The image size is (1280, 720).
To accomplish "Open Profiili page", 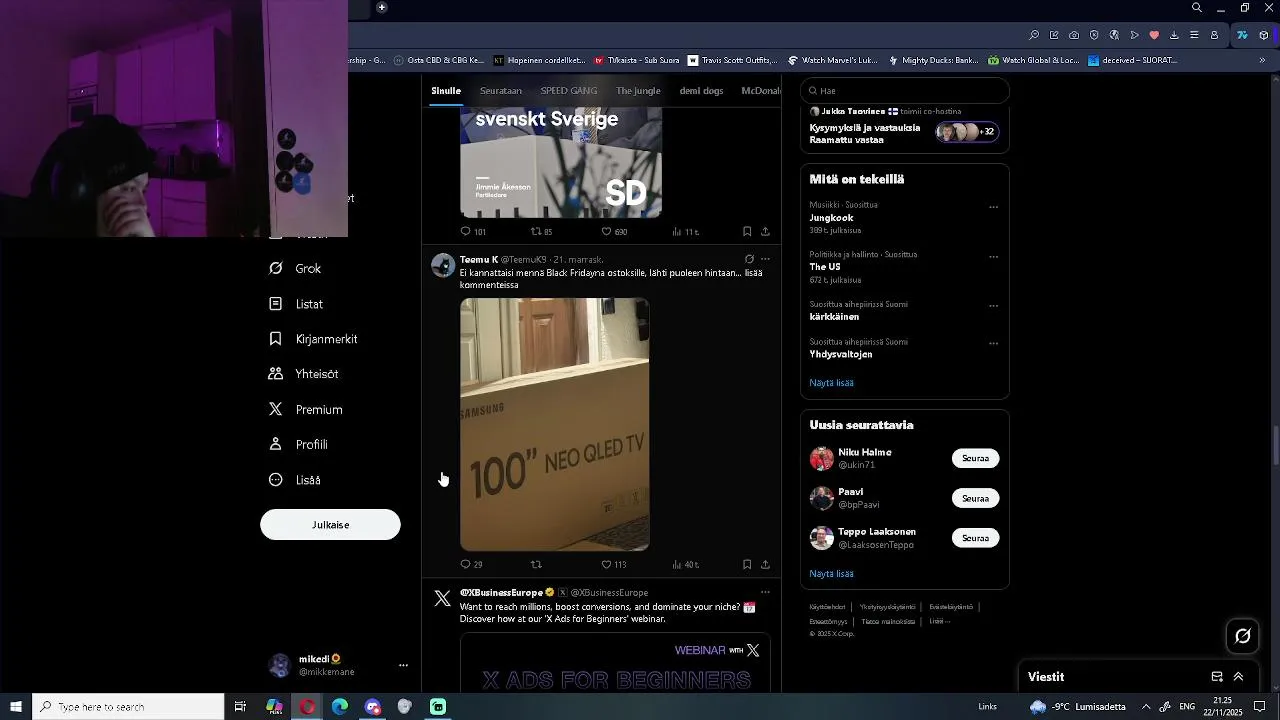I will click(298, 444).
